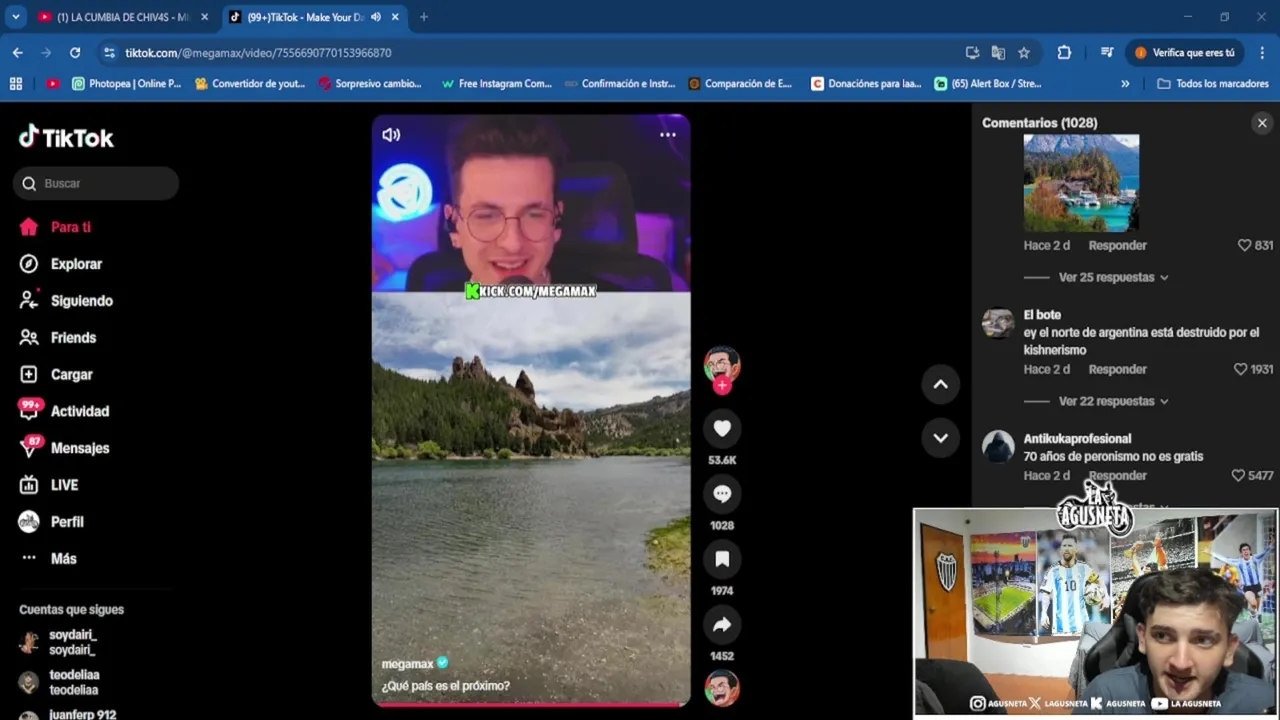Reply to El bote comment
Viewport: 1280px width, 720px height.
coord(1117,369)
